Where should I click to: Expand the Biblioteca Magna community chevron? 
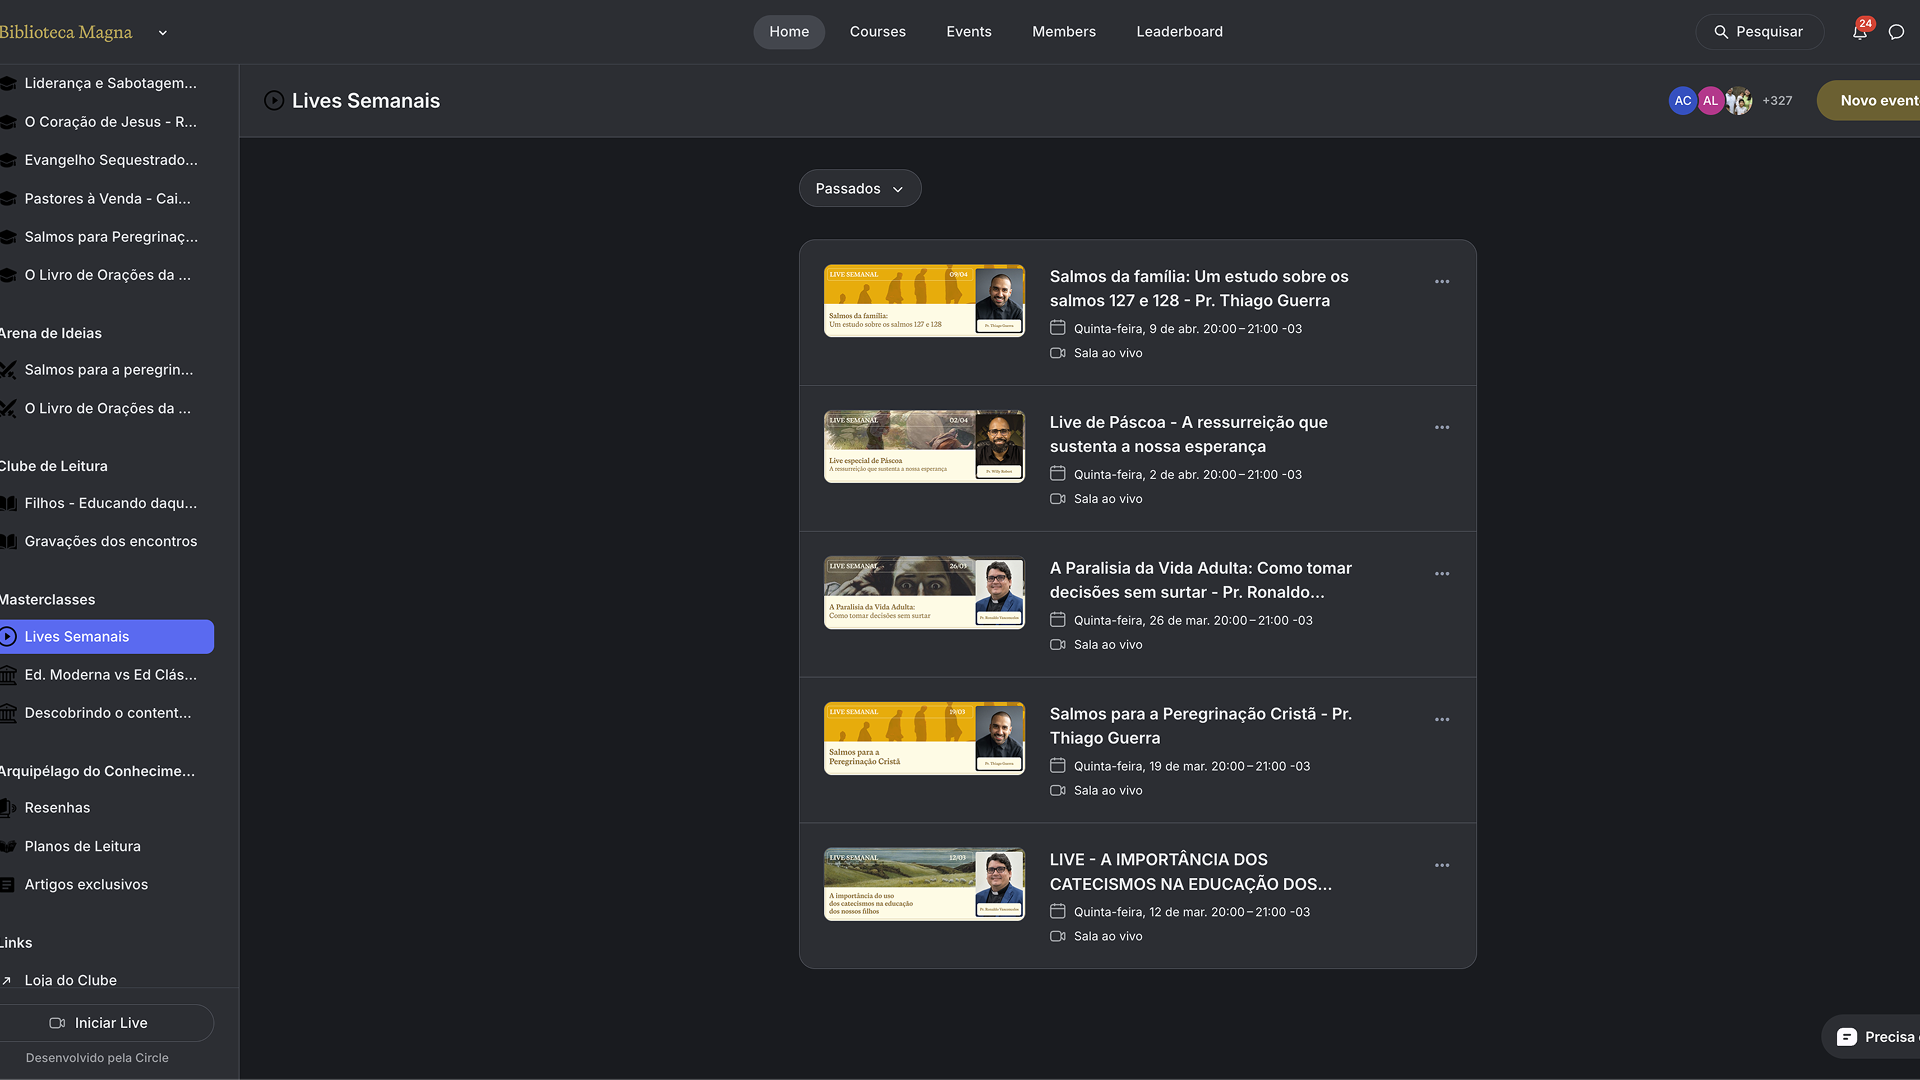click(163, 33)
